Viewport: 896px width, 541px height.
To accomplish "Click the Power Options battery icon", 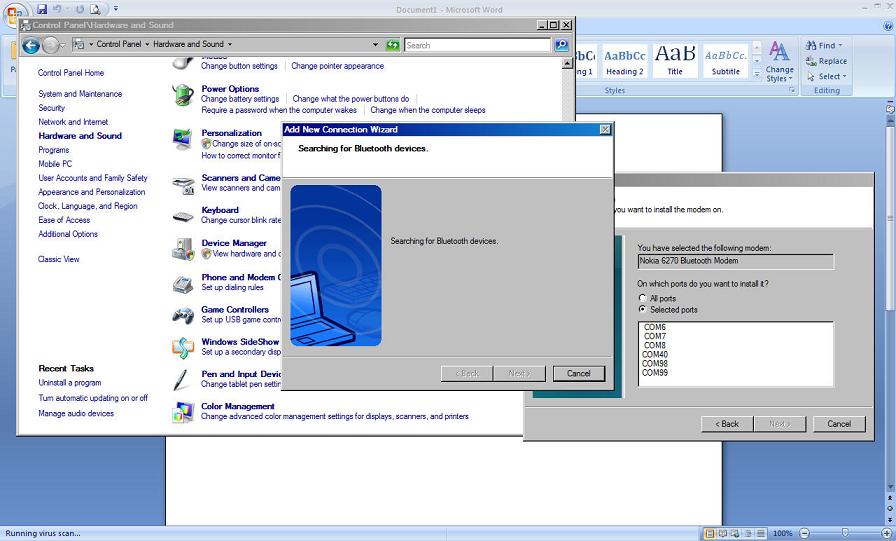I will click(183, 95).
